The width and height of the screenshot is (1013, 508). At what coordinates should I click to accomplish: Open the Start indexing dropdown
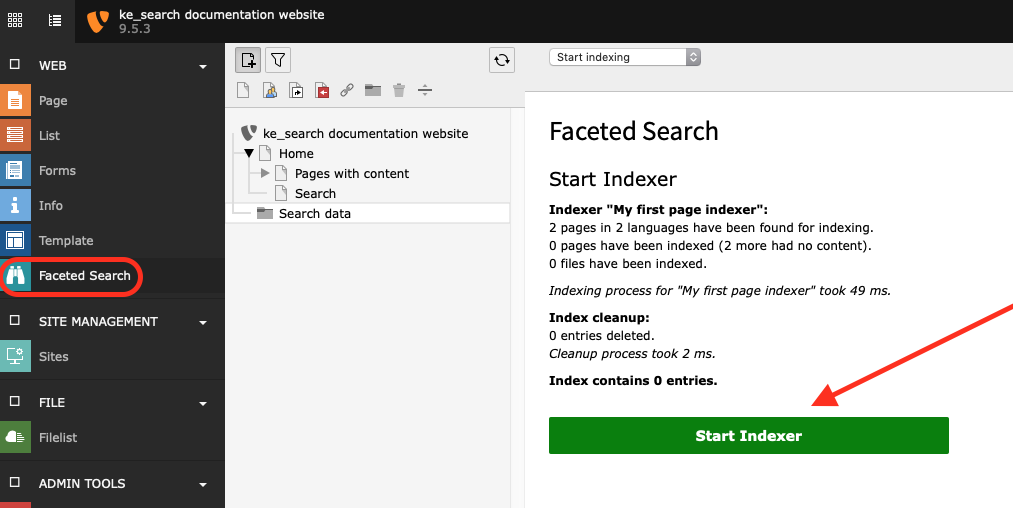[x=625, y=57]
